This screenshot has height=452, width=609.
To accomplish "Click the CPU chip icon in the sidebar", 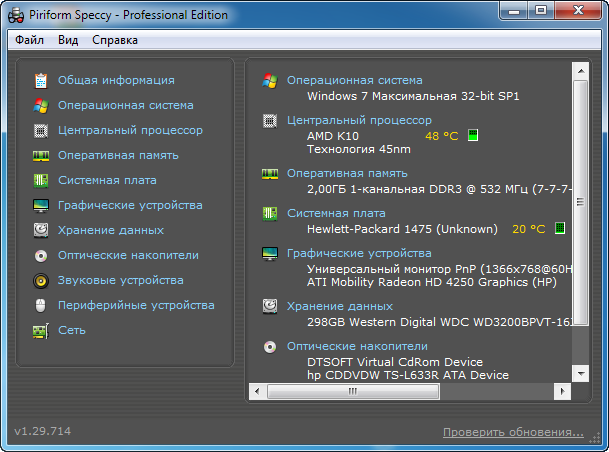I will tap(41, 131).
